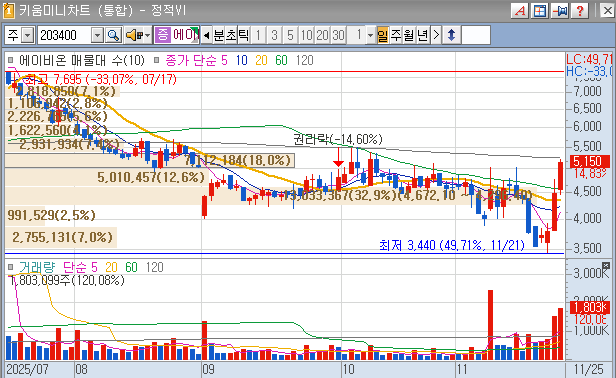
Task: Click the left triangle arrow before 분
Action: (x=206, y=35)
